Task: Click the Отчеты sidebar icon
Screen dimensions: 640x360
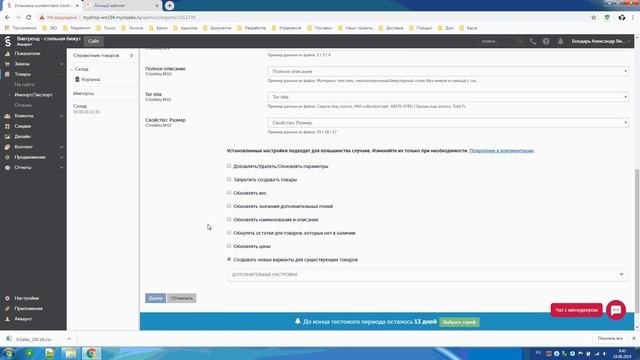Action: pyautogui.click(x=7, y=168)
